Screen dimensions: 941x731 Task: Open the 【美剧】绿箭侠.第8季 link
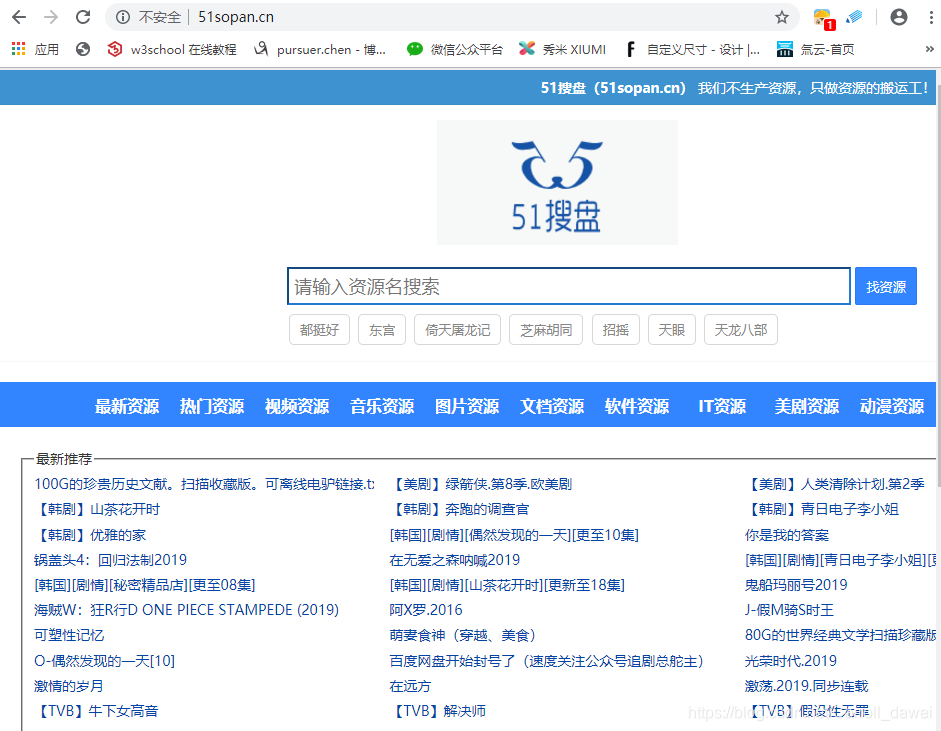click(x=481, y=484)
